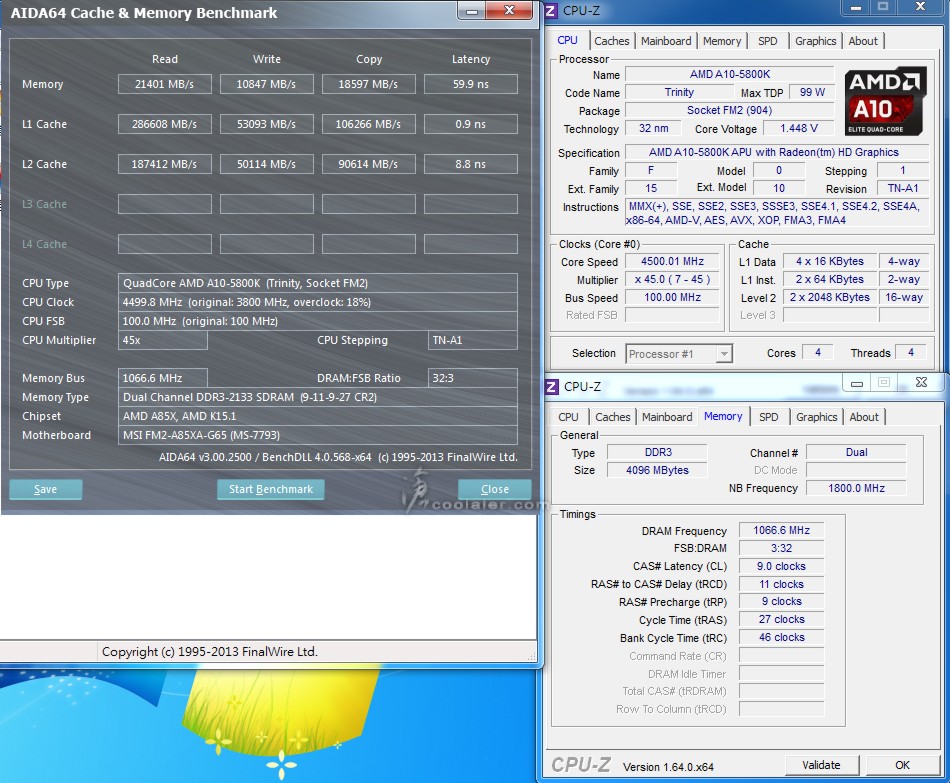The width and height of the screenshot is (950, 783).
Task: Click the AMD A10 processor logo
Action: click(885, 101)
